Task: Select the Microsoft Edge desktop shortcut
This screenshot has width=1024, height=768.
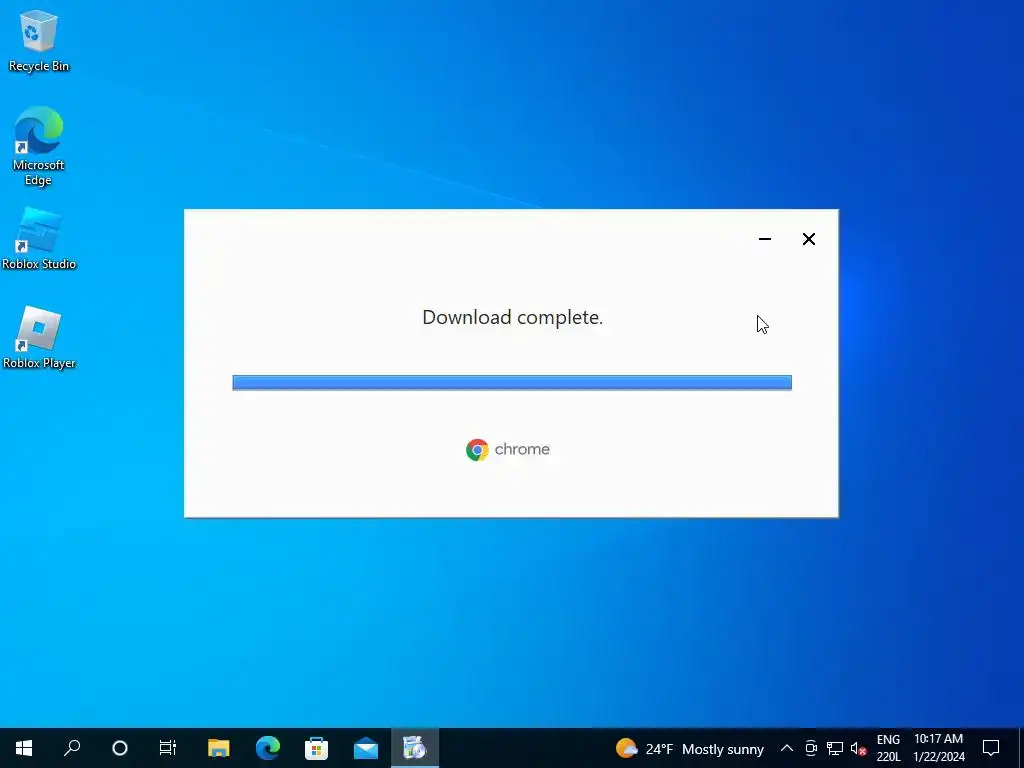Action: 39,146
